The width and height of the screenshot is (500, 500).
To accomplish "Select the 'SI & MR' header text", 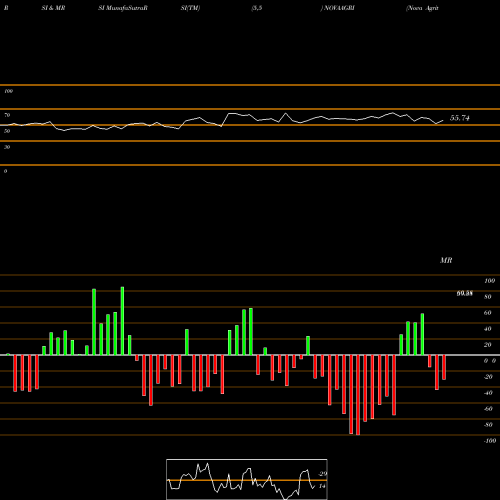I will [x=53, y=8].
